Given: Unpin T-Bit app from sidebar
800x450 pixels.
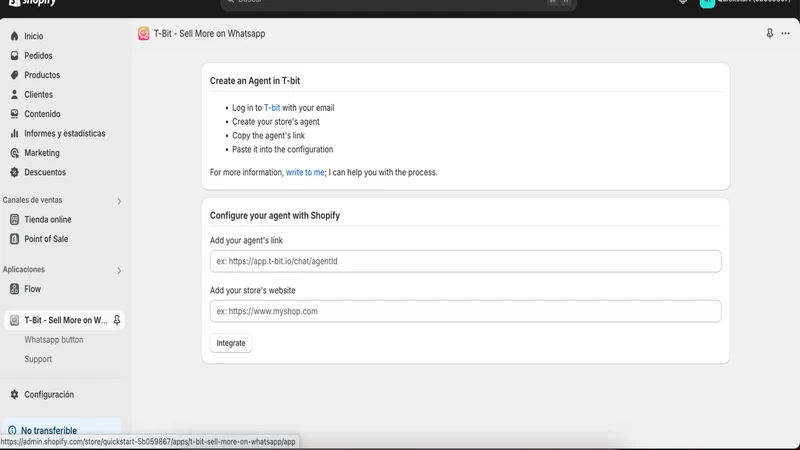Looking at the screenshot, I should (x=117, y=320).
